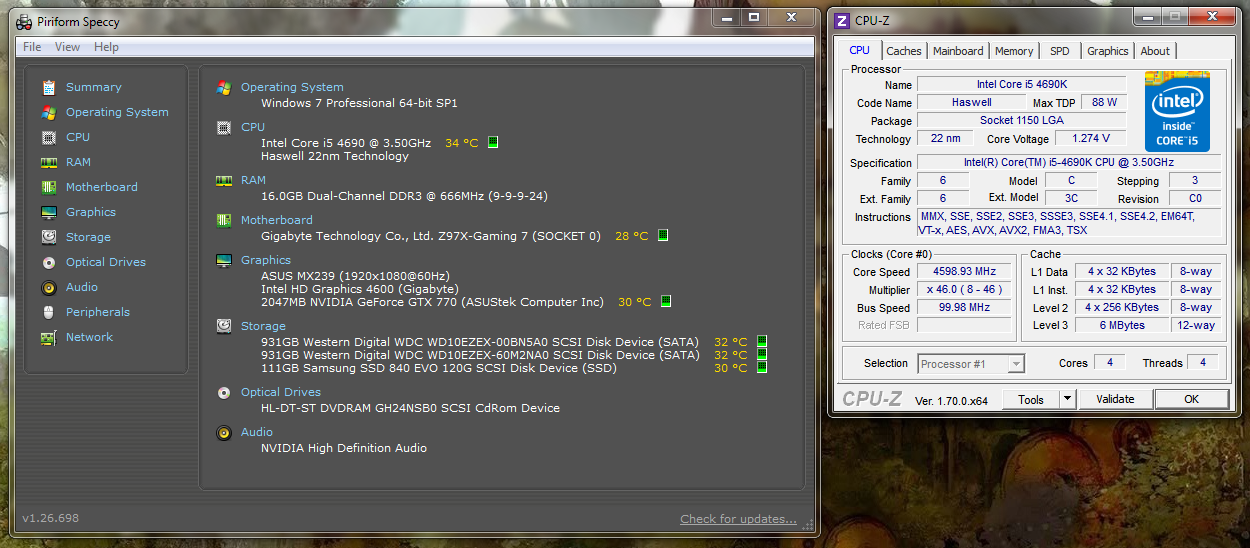Click the Core Speed value 4598.93 MHz
This screenshot has height=548, width=1250.
tap(965, 272)
